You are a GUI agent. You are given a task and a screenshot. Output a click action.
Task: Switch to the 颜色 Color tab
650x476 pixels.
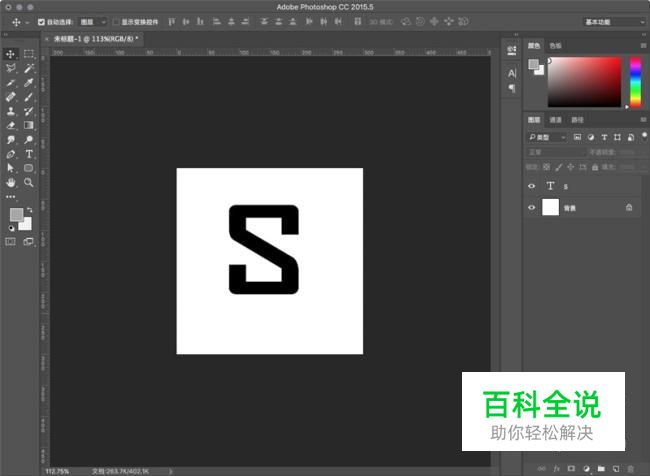pyautogui.click(x=534, y=46)
